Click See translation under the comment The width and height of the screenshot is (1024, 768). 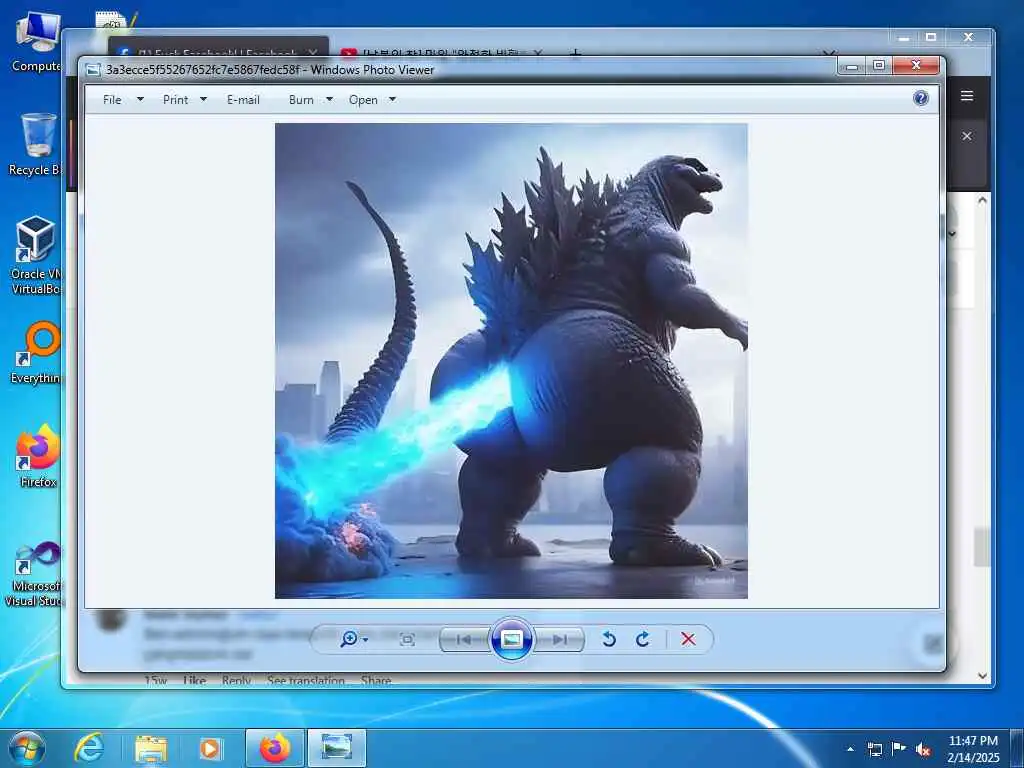click(x=306, y=680)
